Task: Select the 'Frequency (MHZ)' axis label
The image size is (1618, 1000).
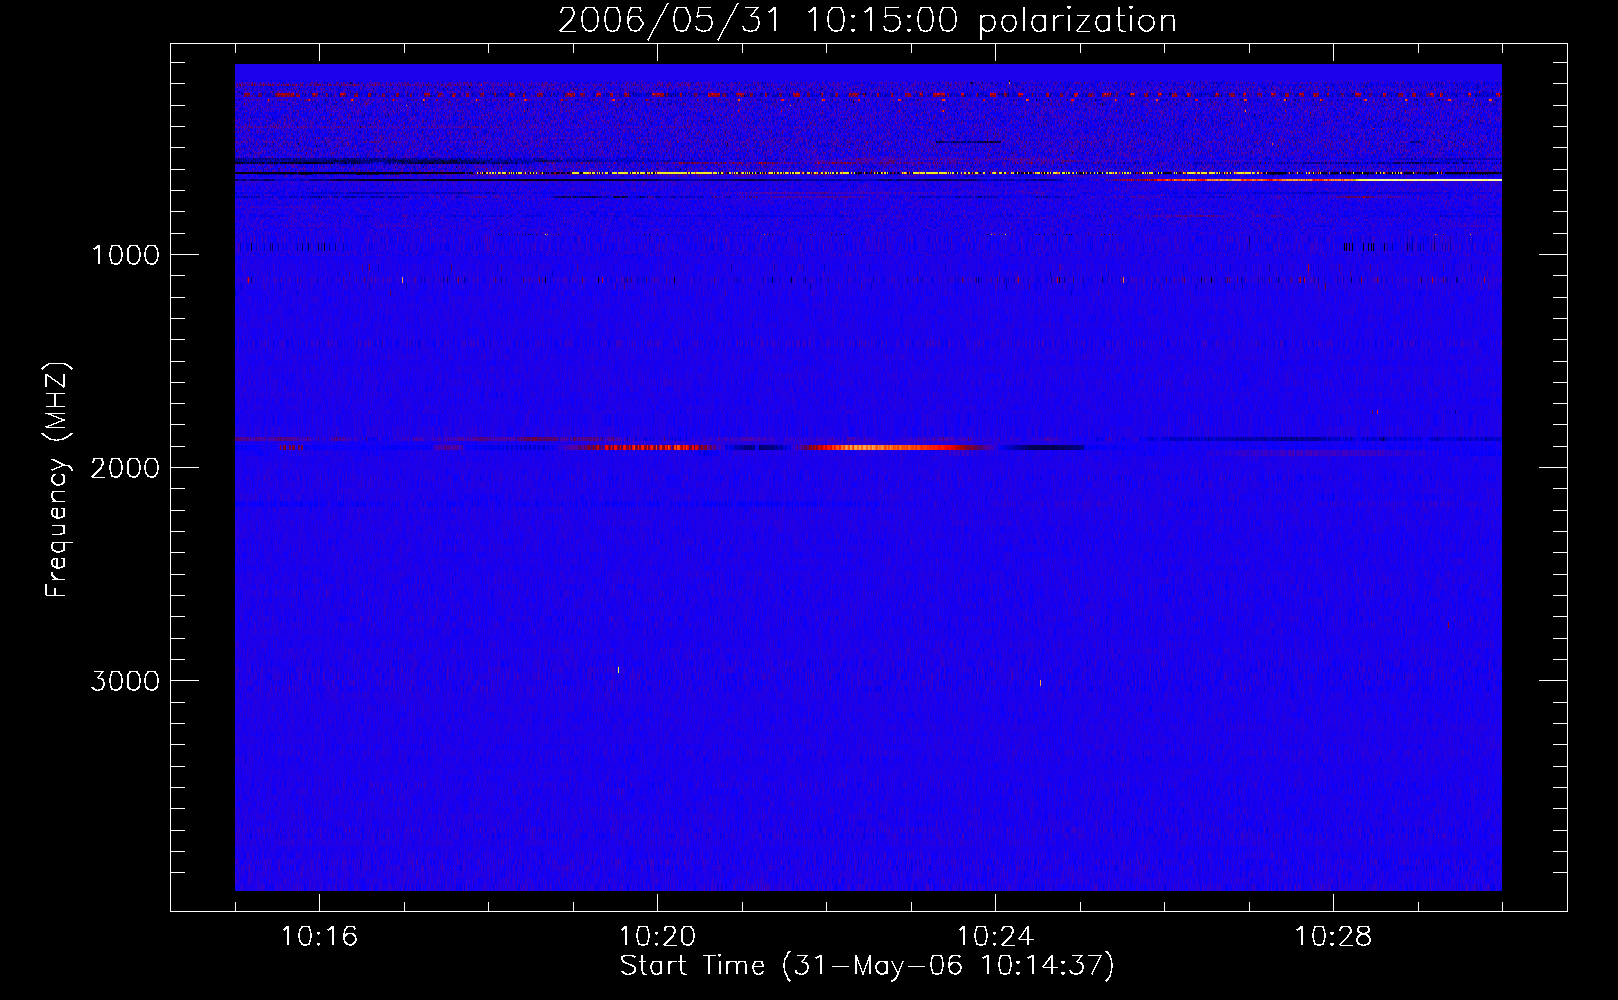Action: (57, 480)
